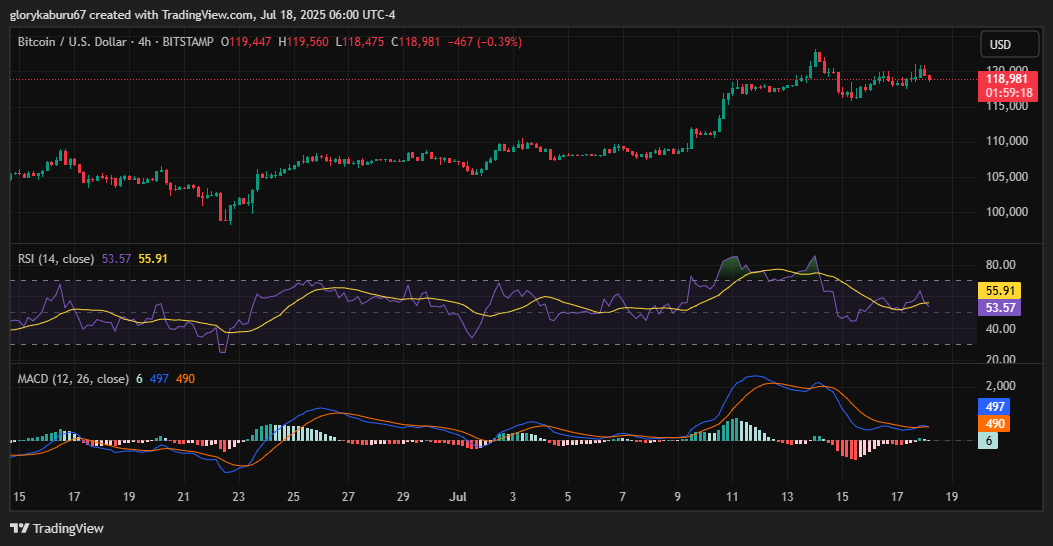Click the yellow 55.91 RSI axis label
This screenshot has height=546, width=1053.
(1001, 290)
